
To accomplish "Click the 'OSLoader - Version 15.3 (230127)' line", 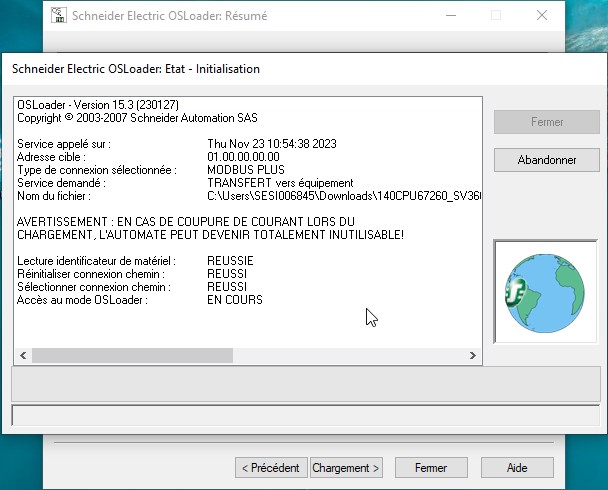I will [x=98, y=105].
